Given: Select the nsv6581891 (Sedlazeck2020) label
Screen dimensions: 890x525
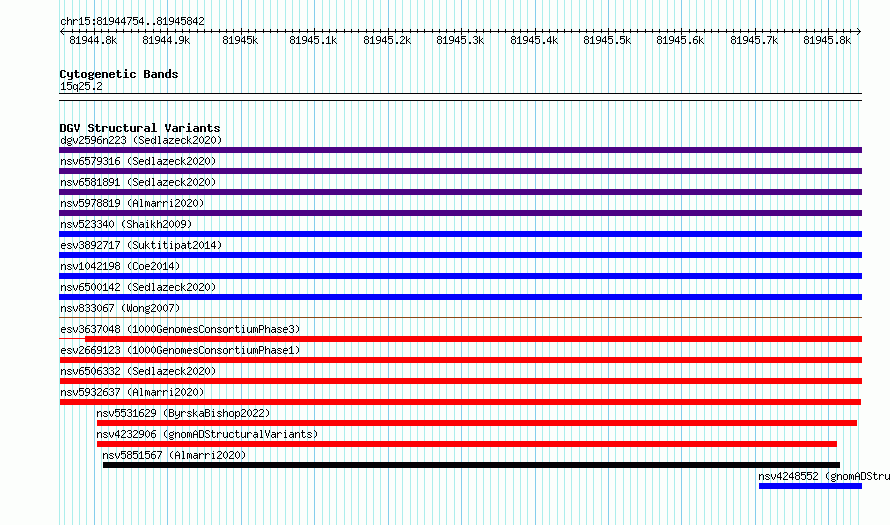Looking at the screenshot, I should 138,182.
